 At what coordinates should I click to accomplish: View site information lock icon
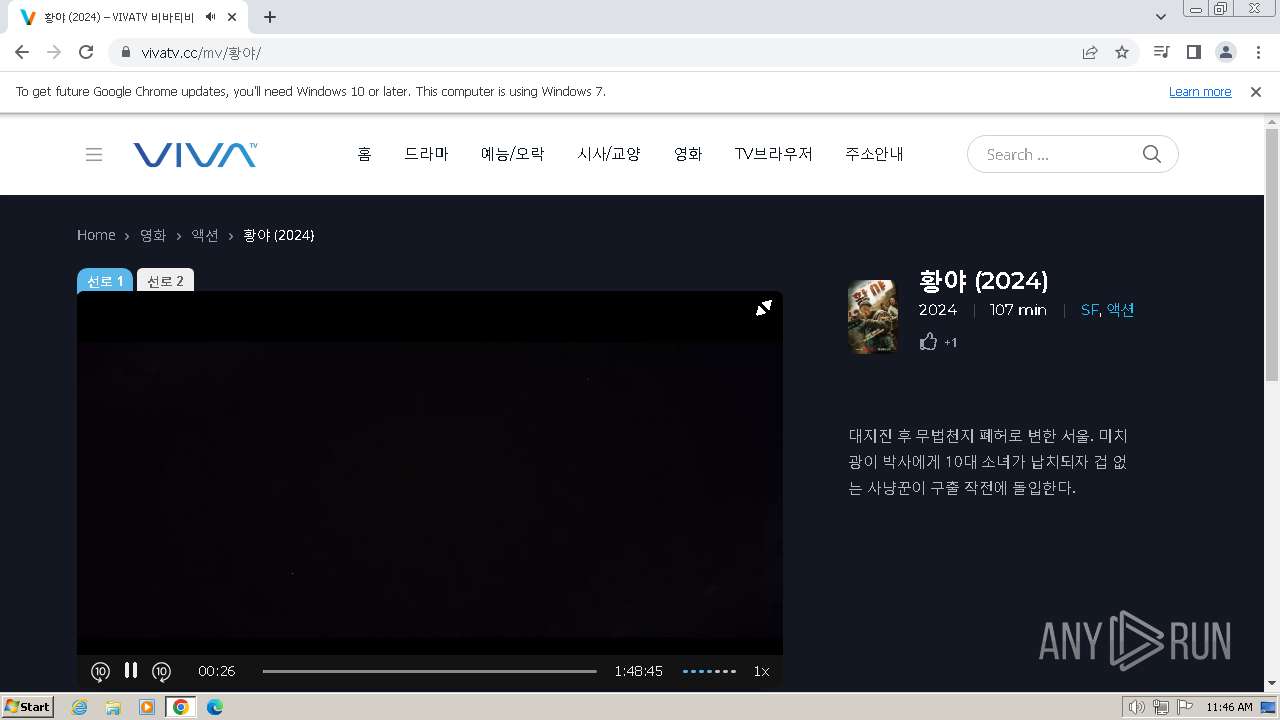[x=126, y=52]
